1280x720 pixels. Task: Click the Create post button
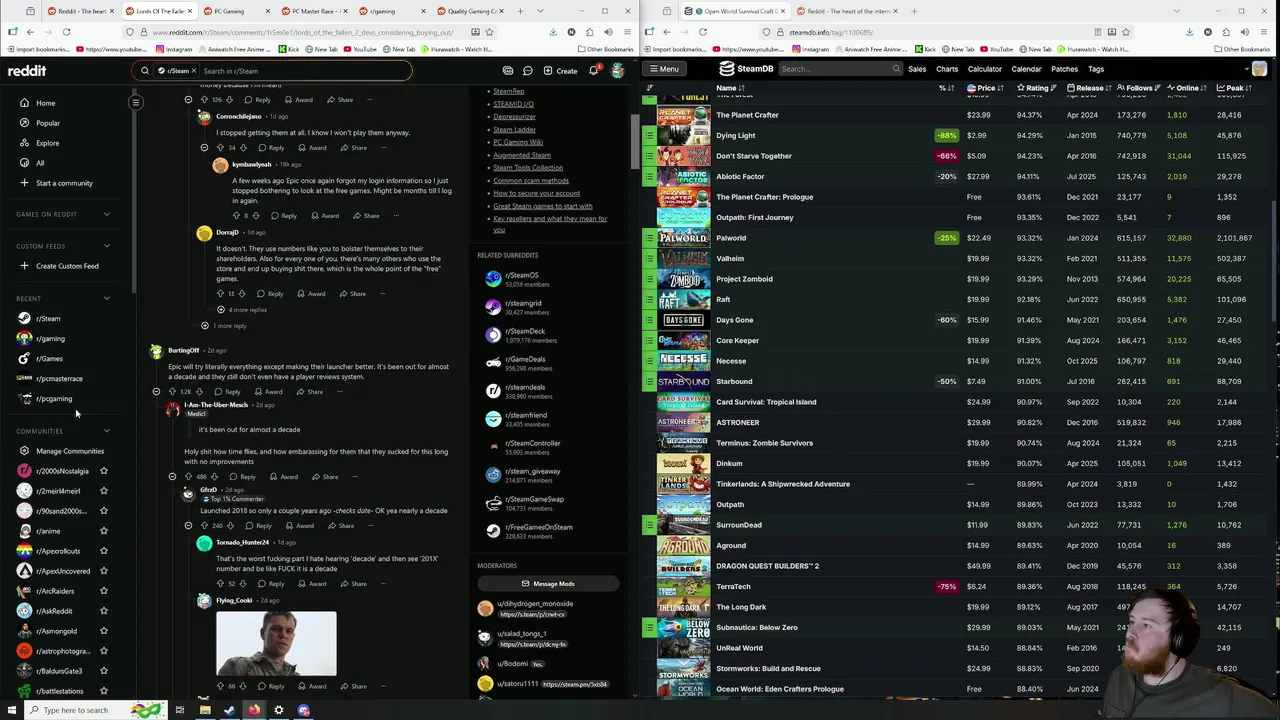pos(561,71)
